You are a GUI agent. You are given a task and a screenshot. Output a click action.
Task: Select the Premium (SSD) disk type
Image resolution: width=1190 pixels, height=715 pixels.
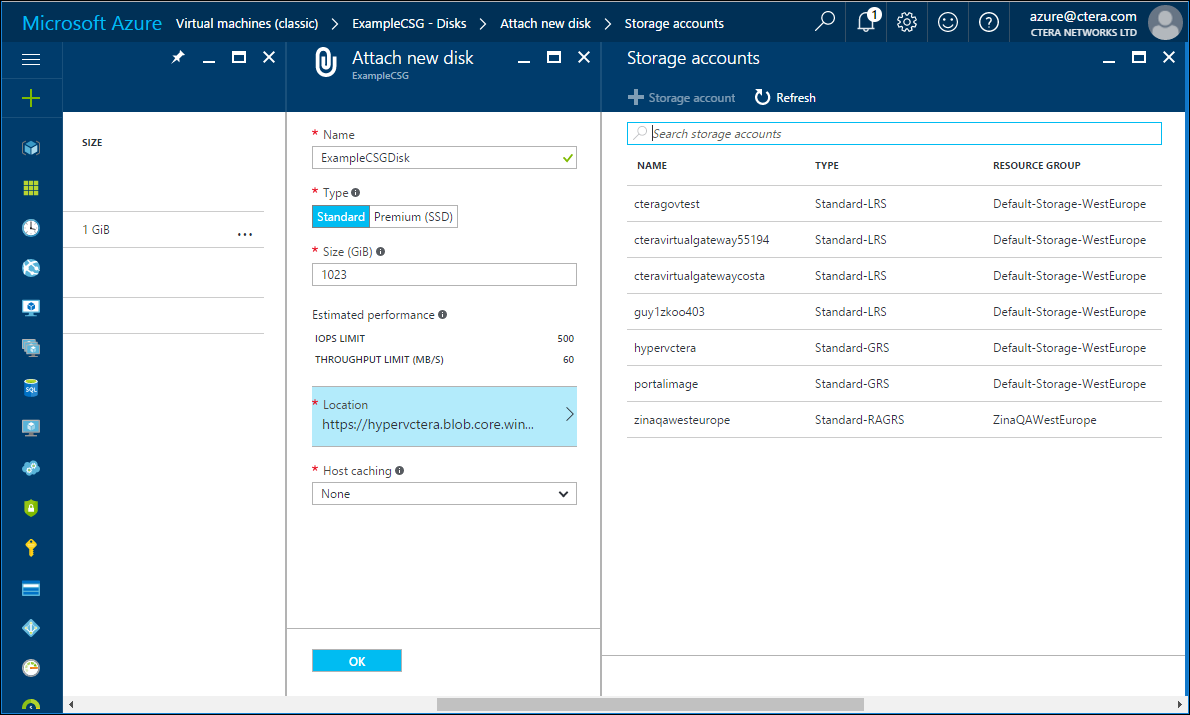414,216
